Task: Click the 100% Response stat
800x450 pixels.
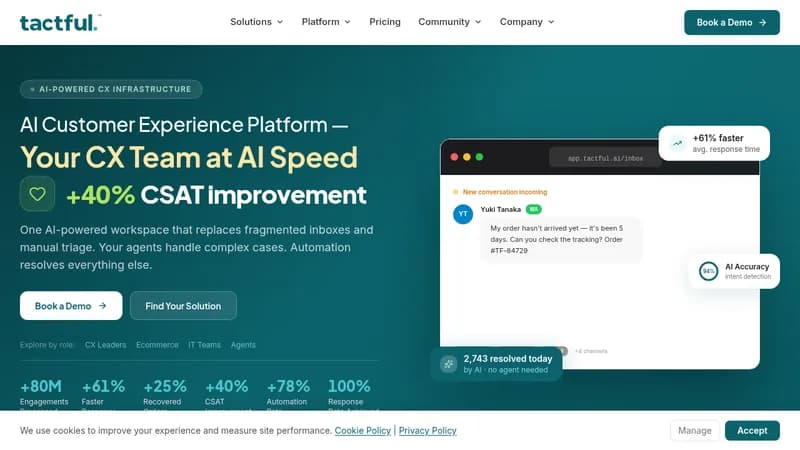Action: click(x=352, y=394)
